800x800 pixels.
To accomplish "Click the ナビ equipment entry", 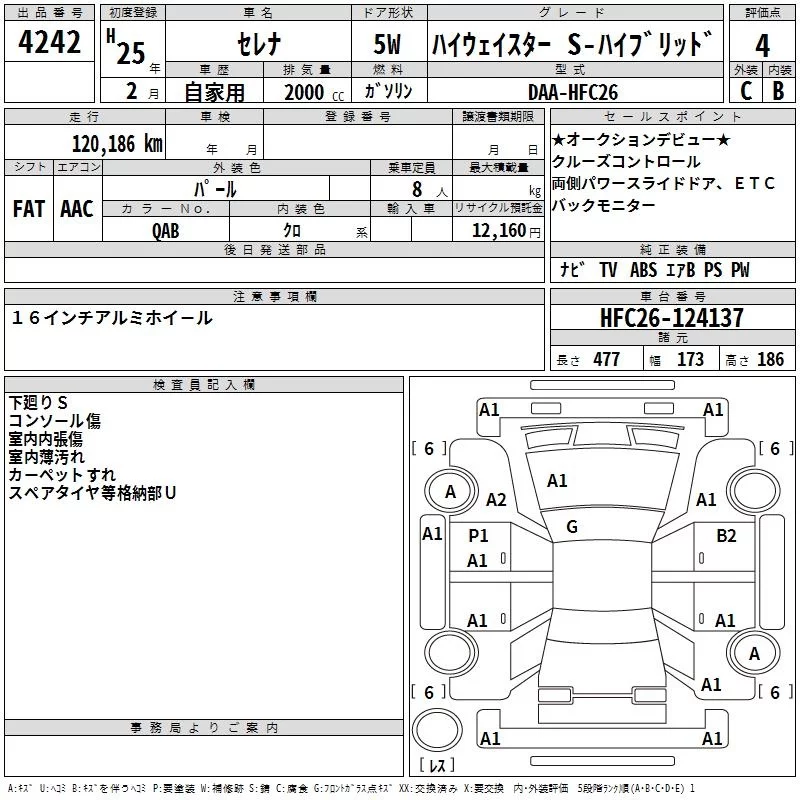I will (572, 269).
